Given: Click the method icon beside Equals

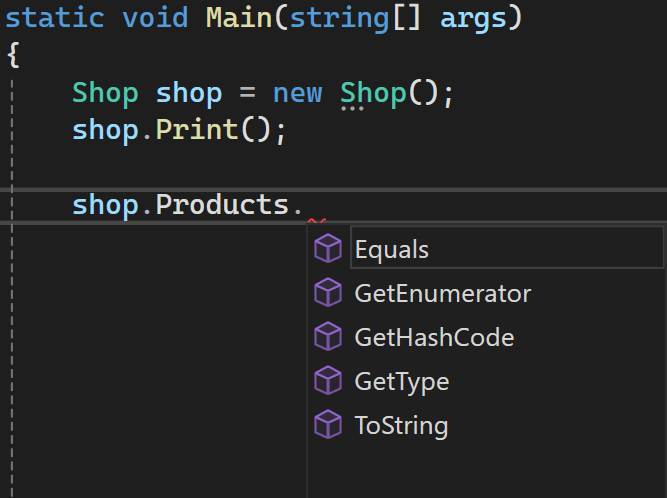Looking at the screenshot, I should coord(328,249).
